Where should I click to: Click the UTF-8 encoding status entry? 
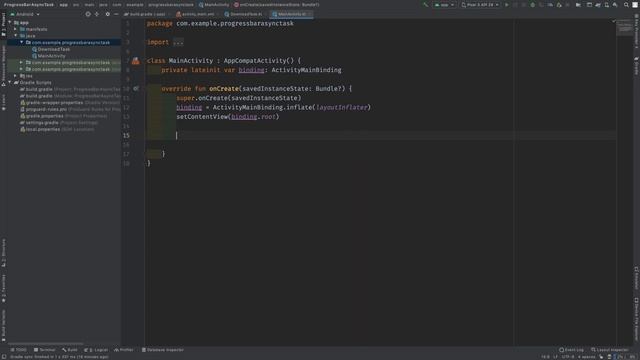[x=568, y=357]
